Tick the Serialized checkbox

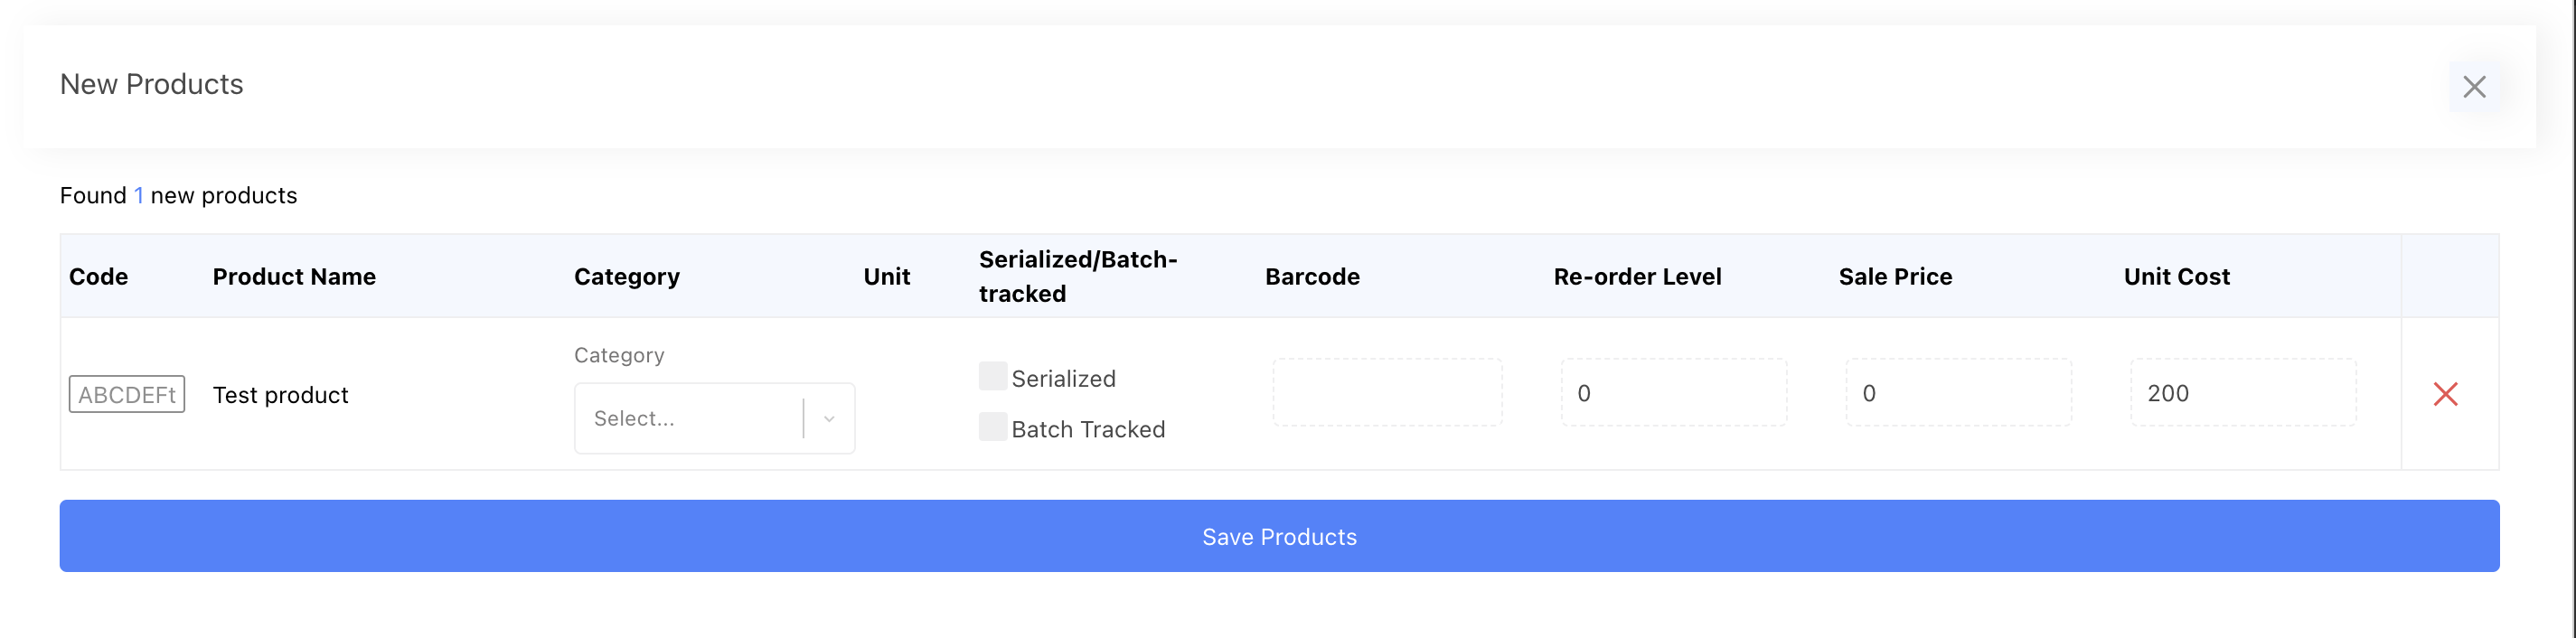click(x=992, y=377)
